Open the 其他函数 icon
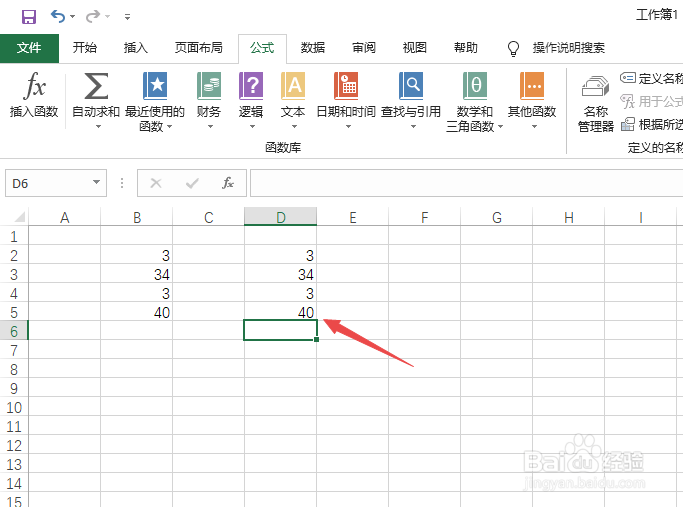This screenshot has width=683, height=507. (x=532, y=86)
